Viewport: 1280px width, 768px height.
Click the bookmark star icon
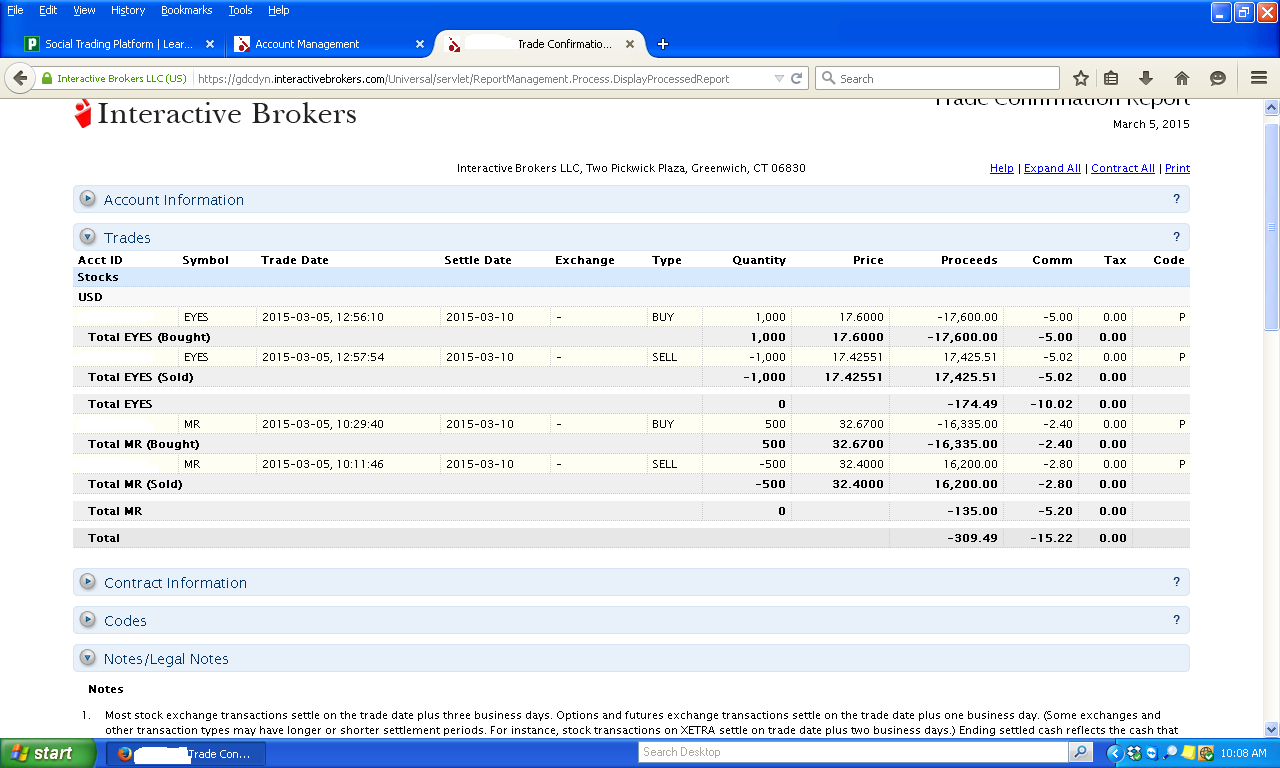[1081, 78]
